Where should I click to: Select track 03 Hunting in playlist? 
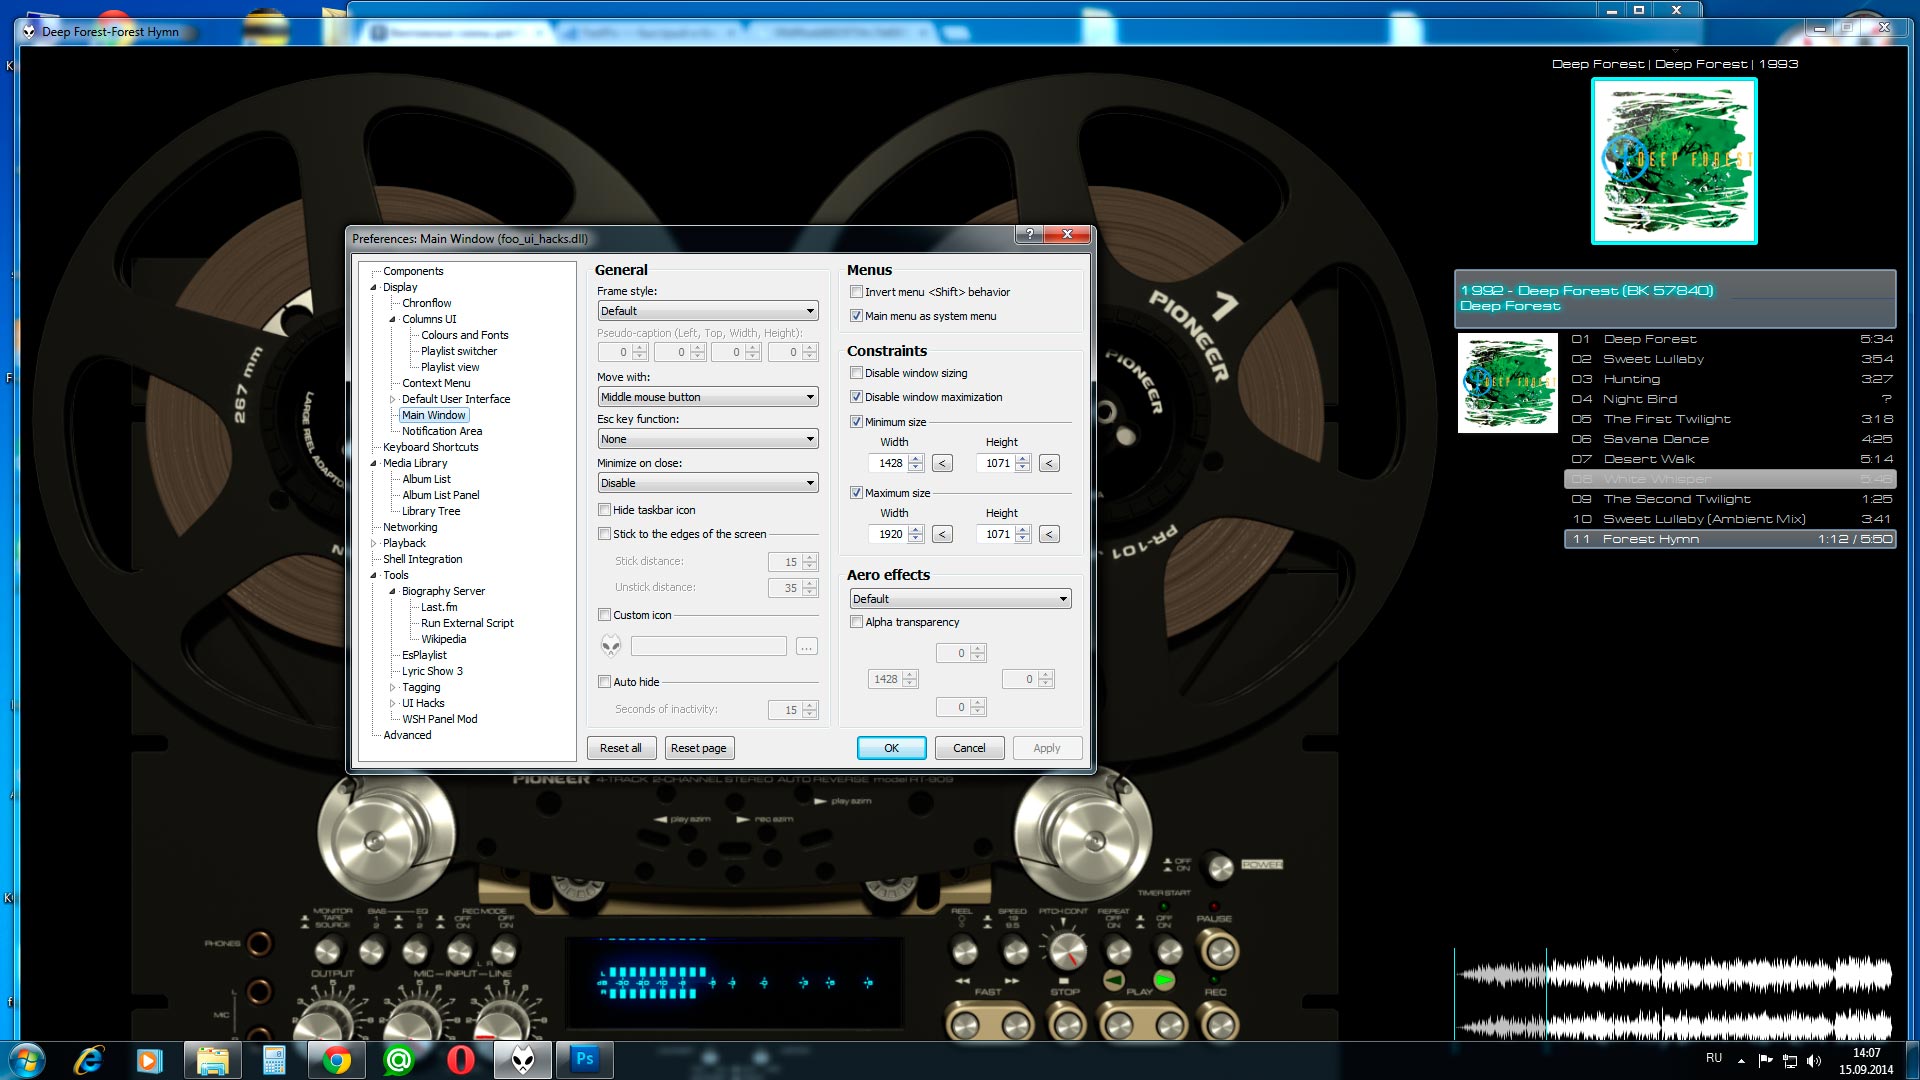[1630, 379]
